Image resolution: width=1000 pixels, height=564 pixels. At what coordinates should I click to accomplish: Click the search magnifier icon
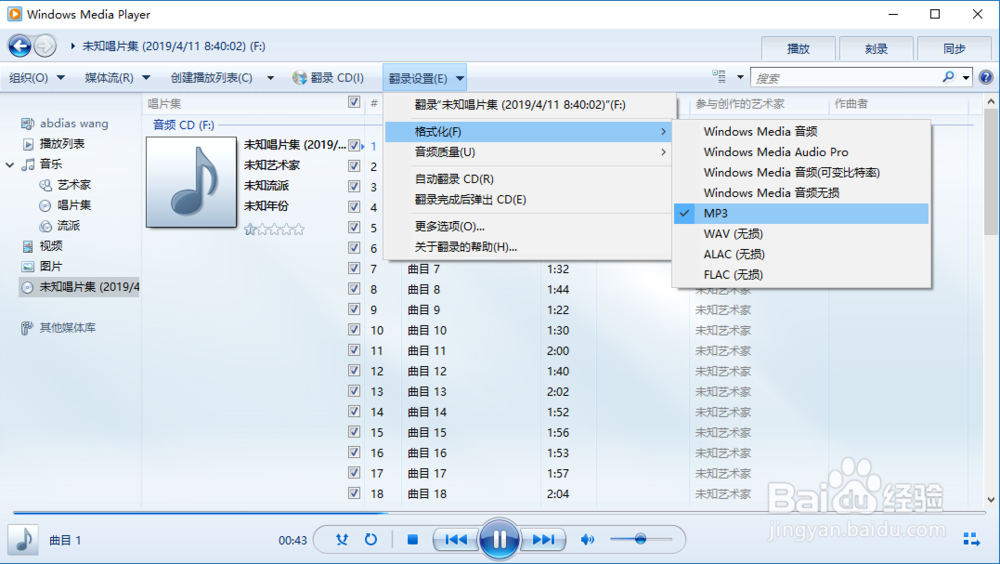pos(948,77)
